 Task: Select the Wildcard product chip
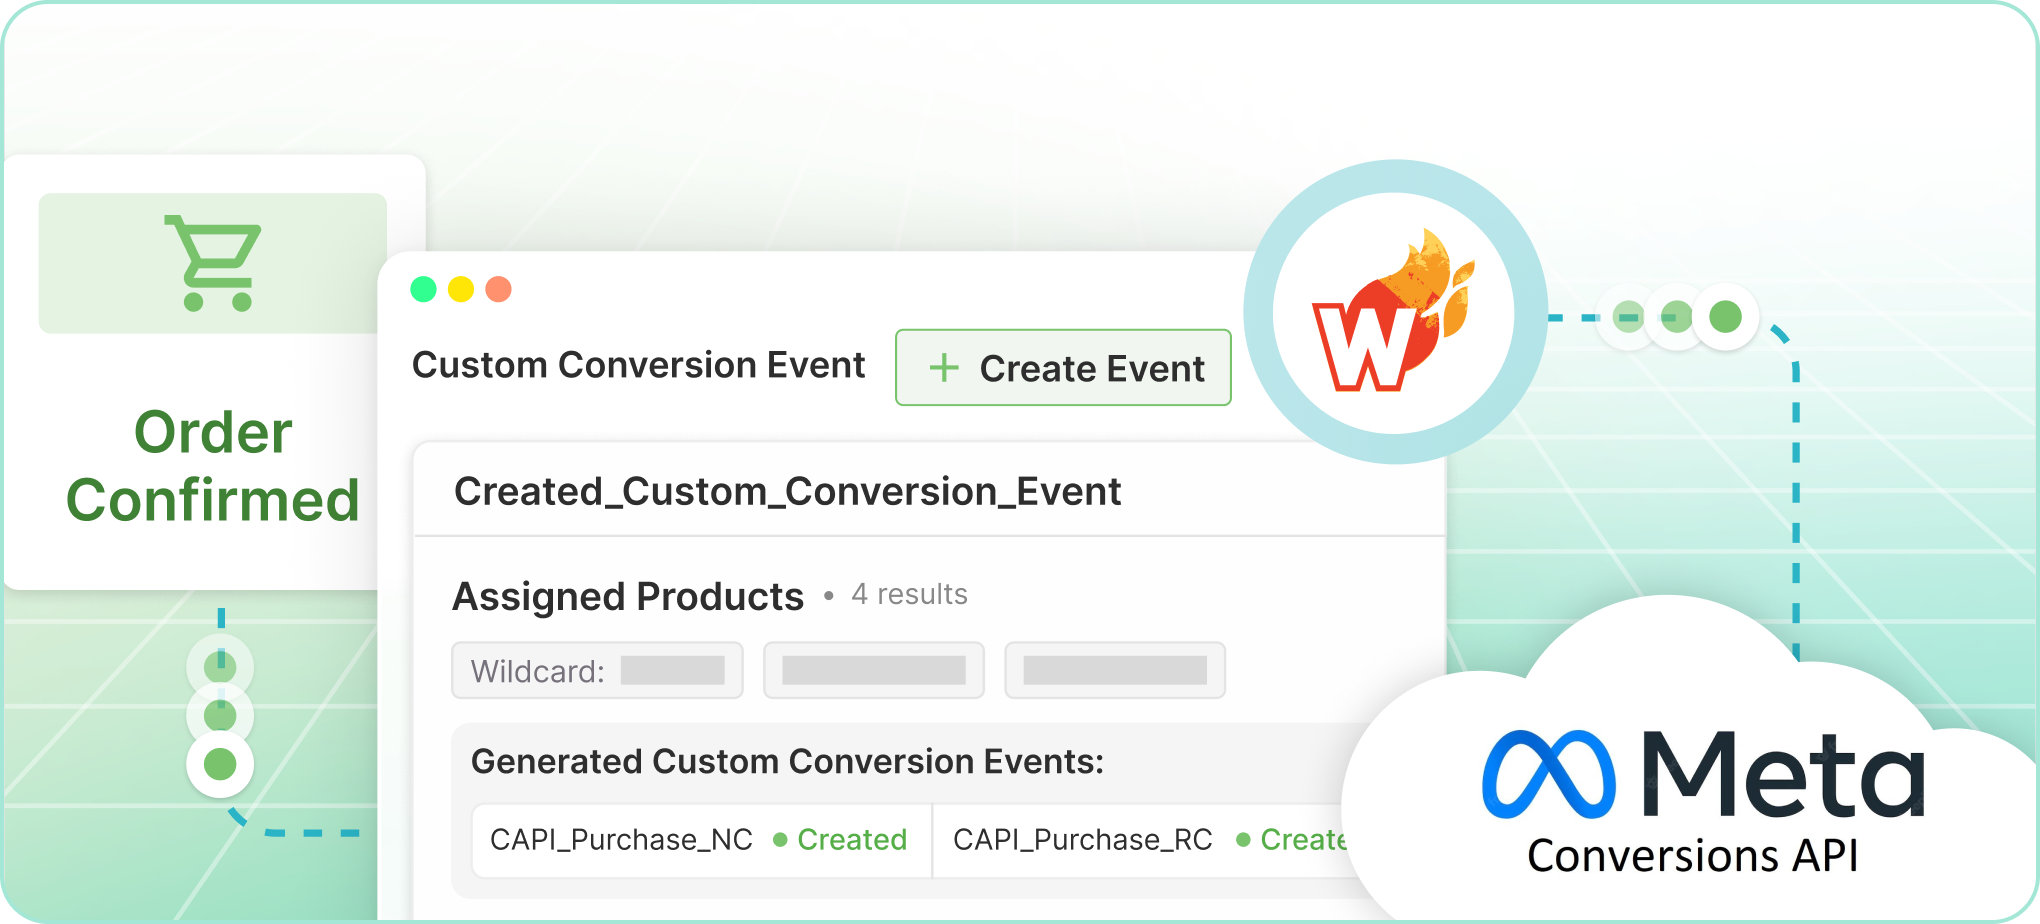point(597,670)
